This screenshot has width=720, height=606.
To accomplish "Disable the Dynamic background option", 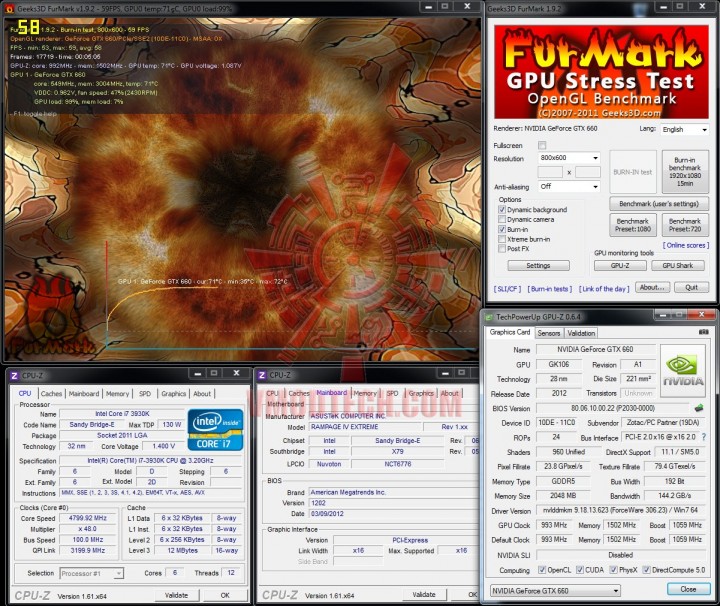I will click(502, 209).
